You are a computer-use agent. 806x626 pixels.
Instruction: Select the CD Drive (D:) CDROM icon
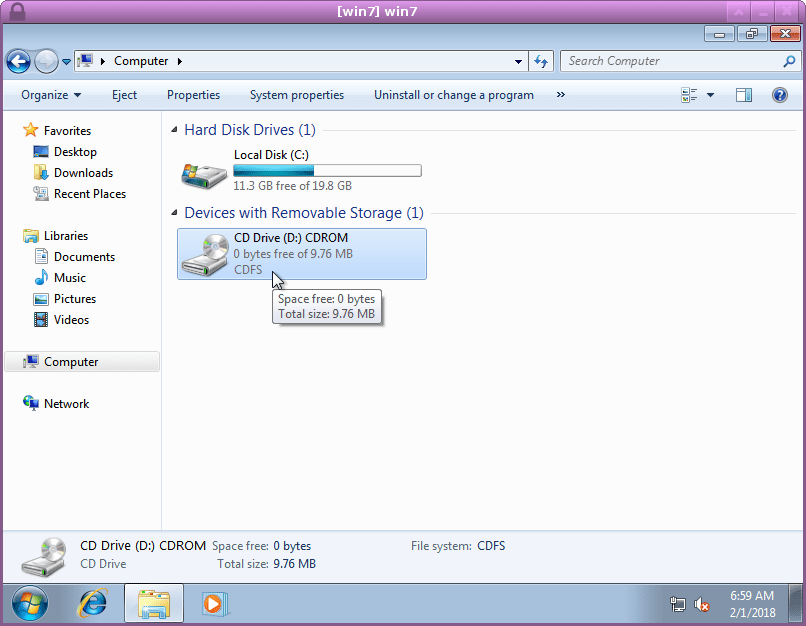point(204,253)
